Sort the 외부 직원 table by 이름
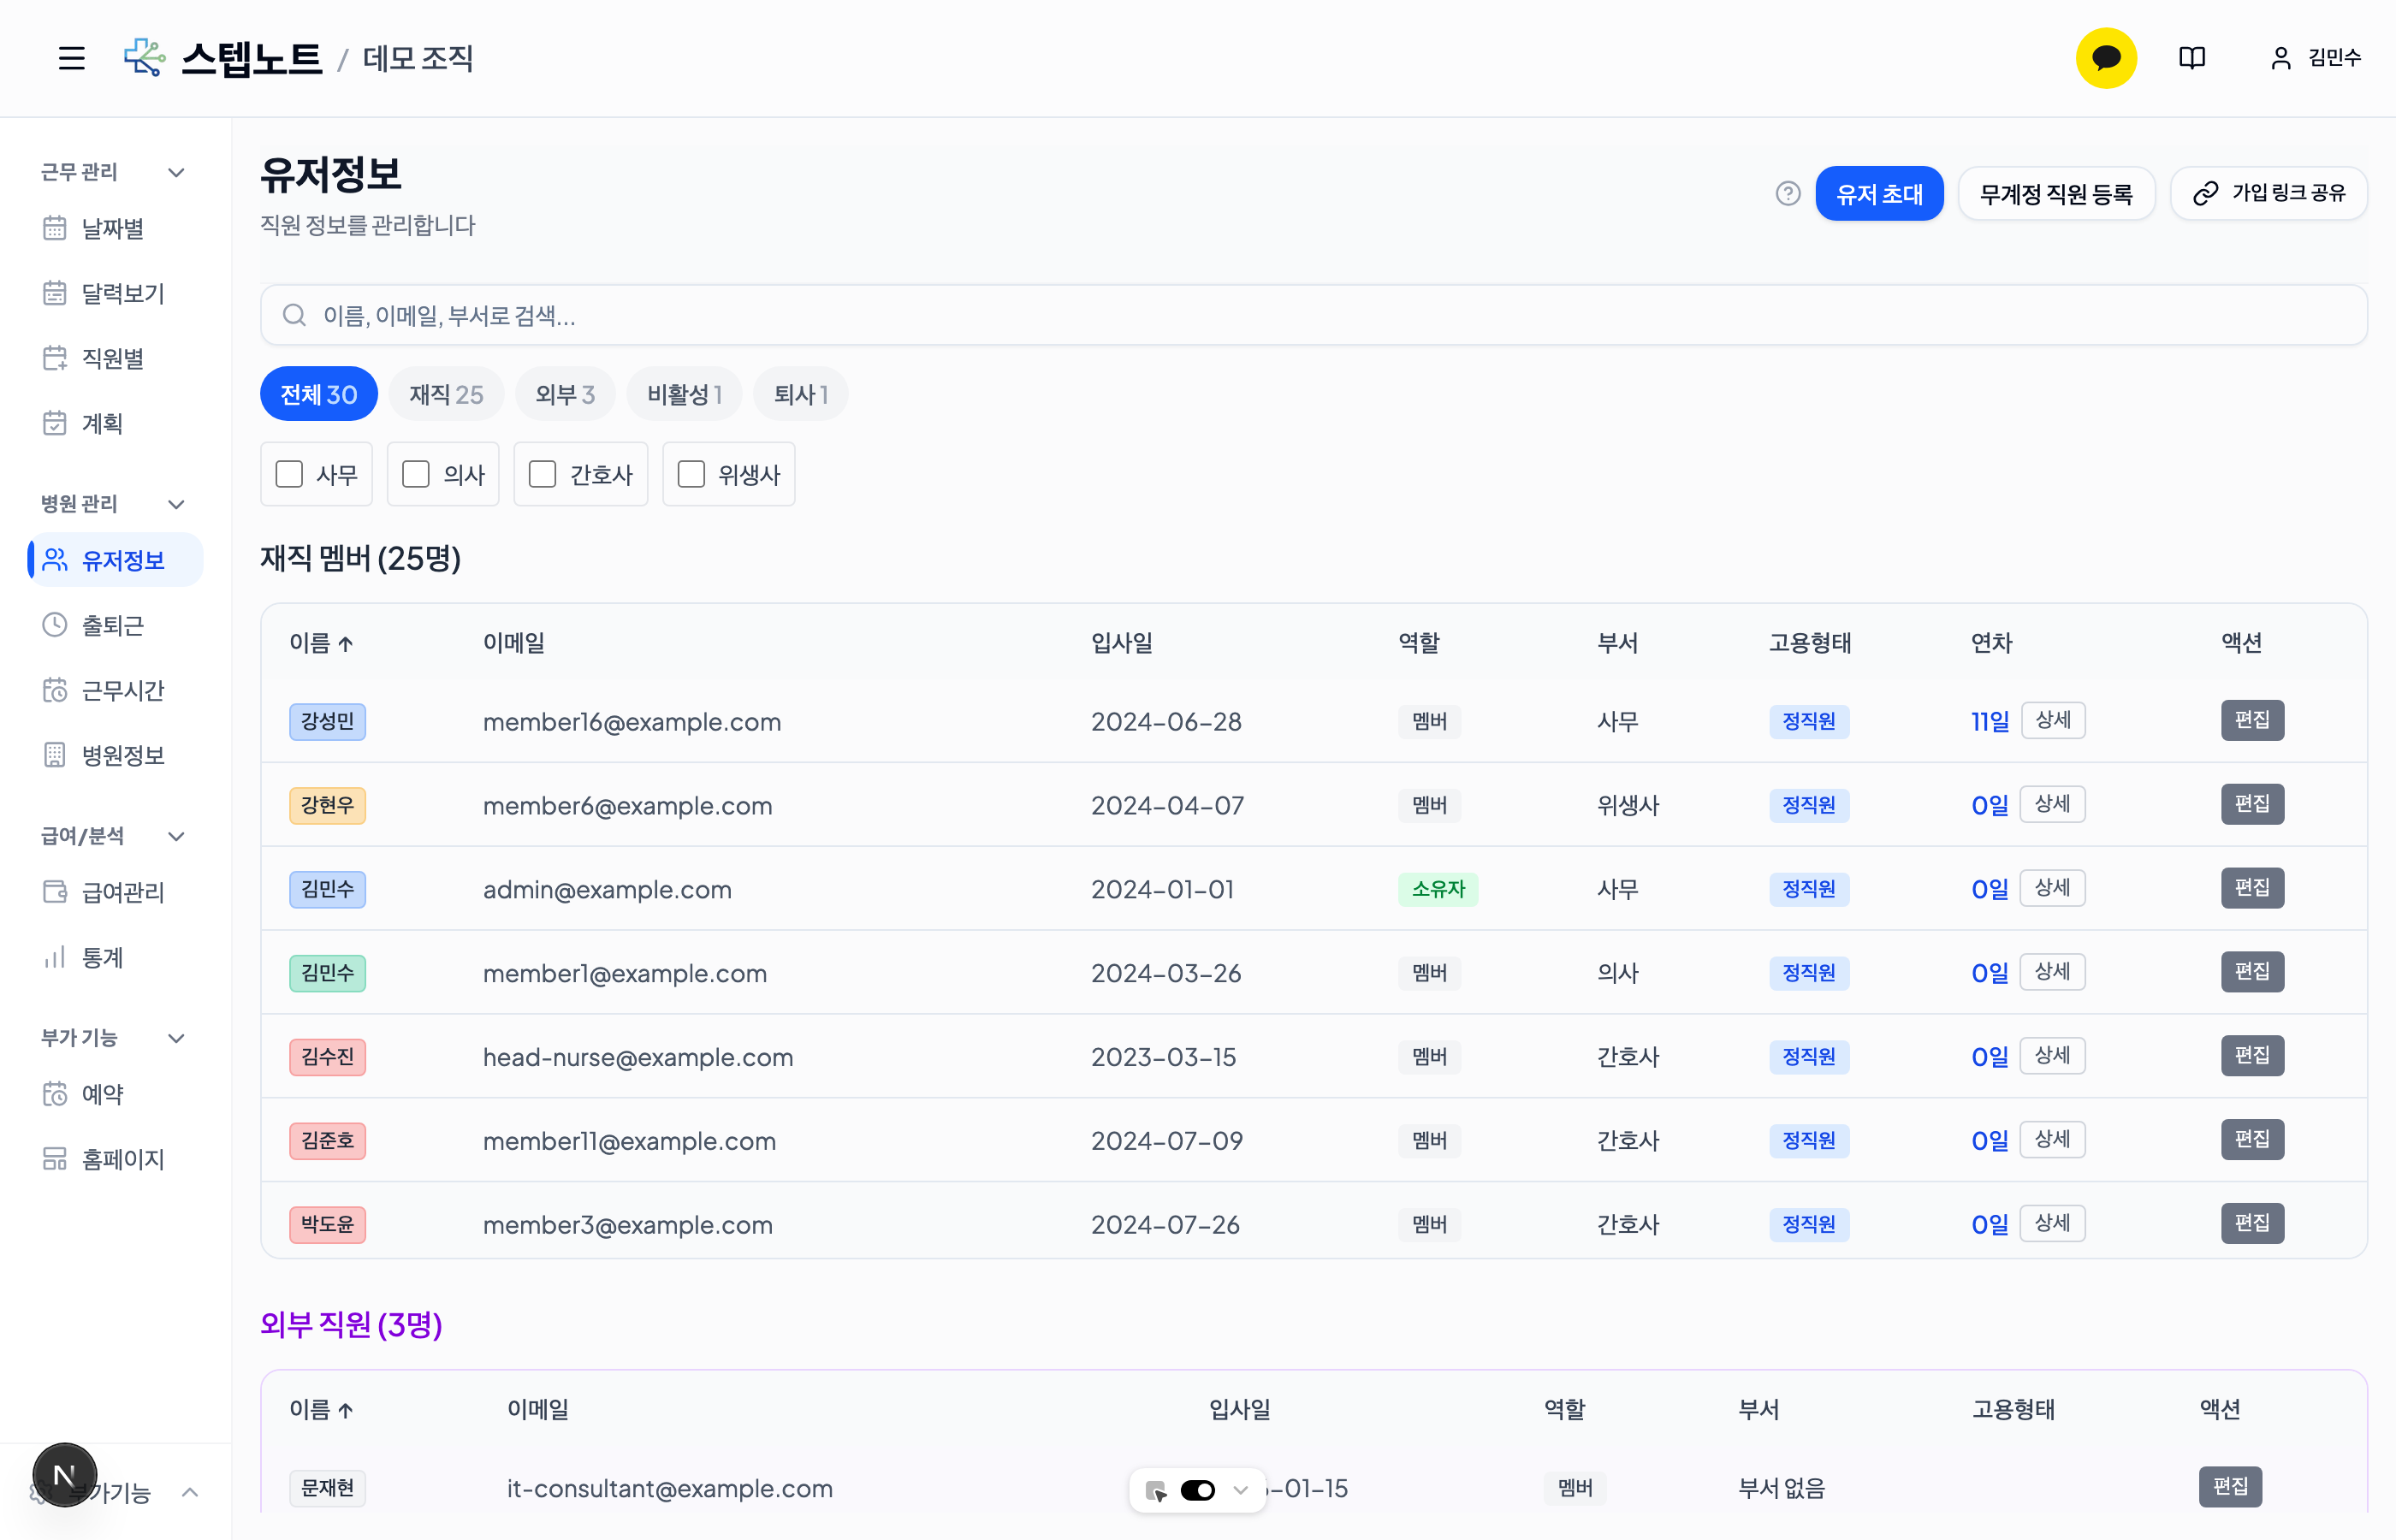The width and height of the screenshot is (2396, 1540). [x=321, y=1409]
